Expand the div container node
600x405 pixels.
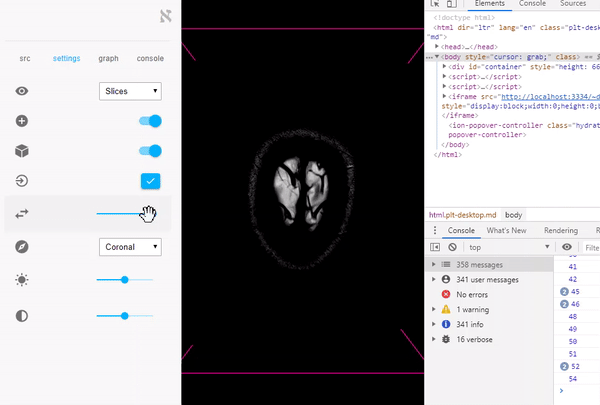click(x=444, y=67)
